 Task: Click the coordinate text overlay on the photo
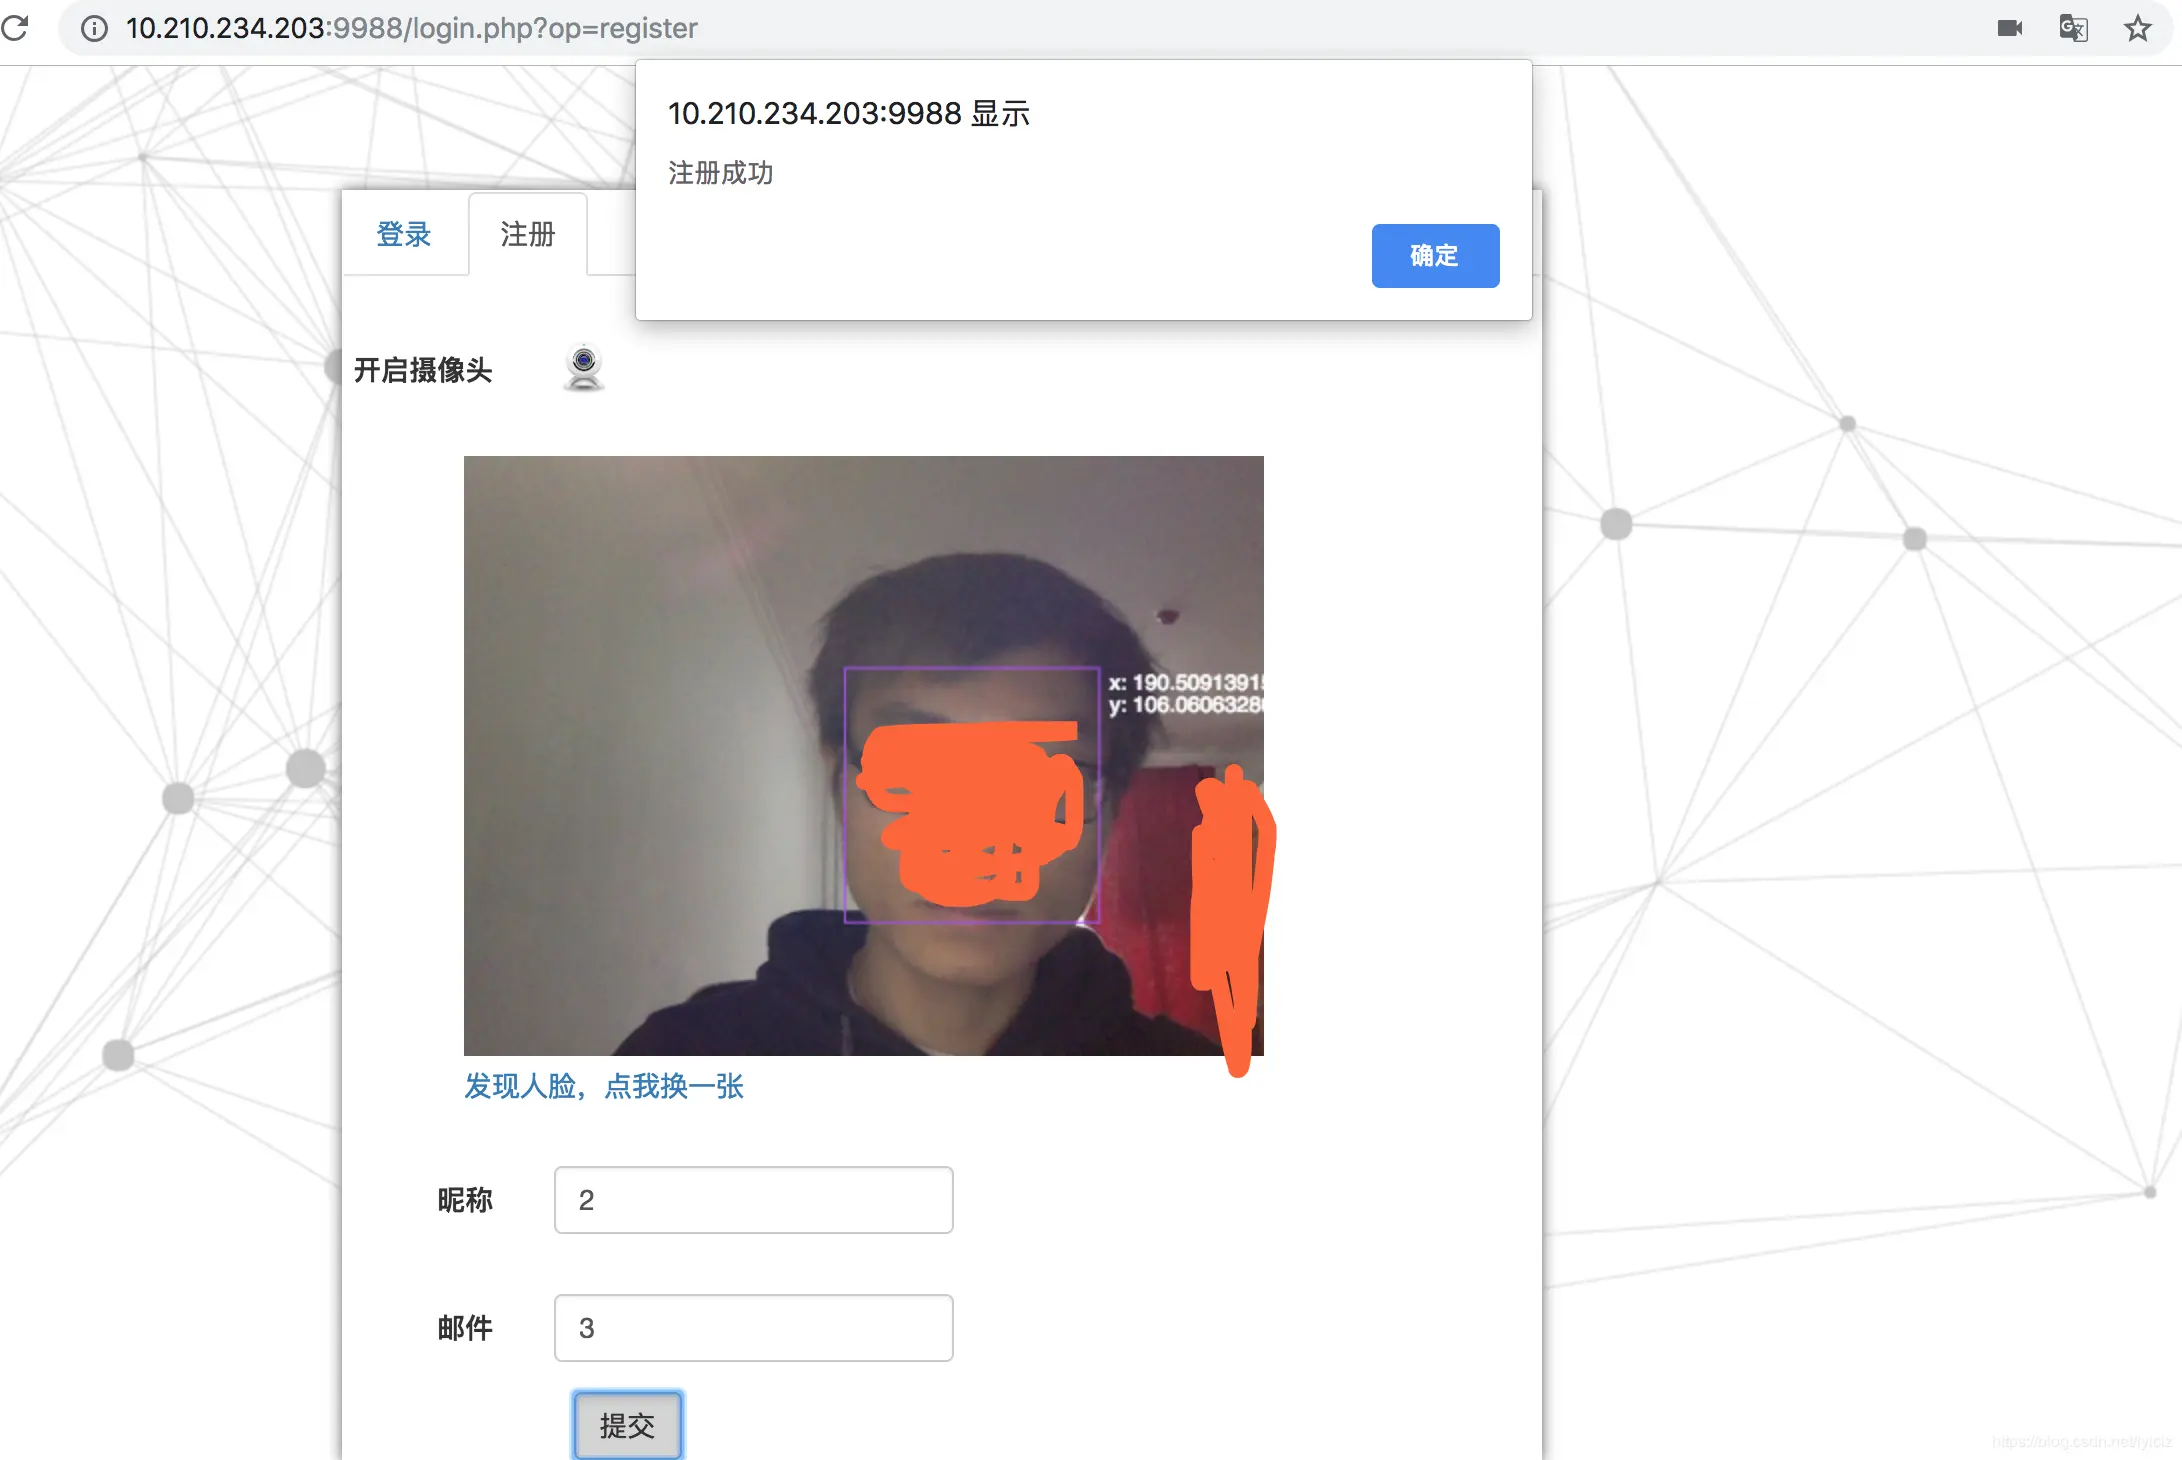(1185, 695)
